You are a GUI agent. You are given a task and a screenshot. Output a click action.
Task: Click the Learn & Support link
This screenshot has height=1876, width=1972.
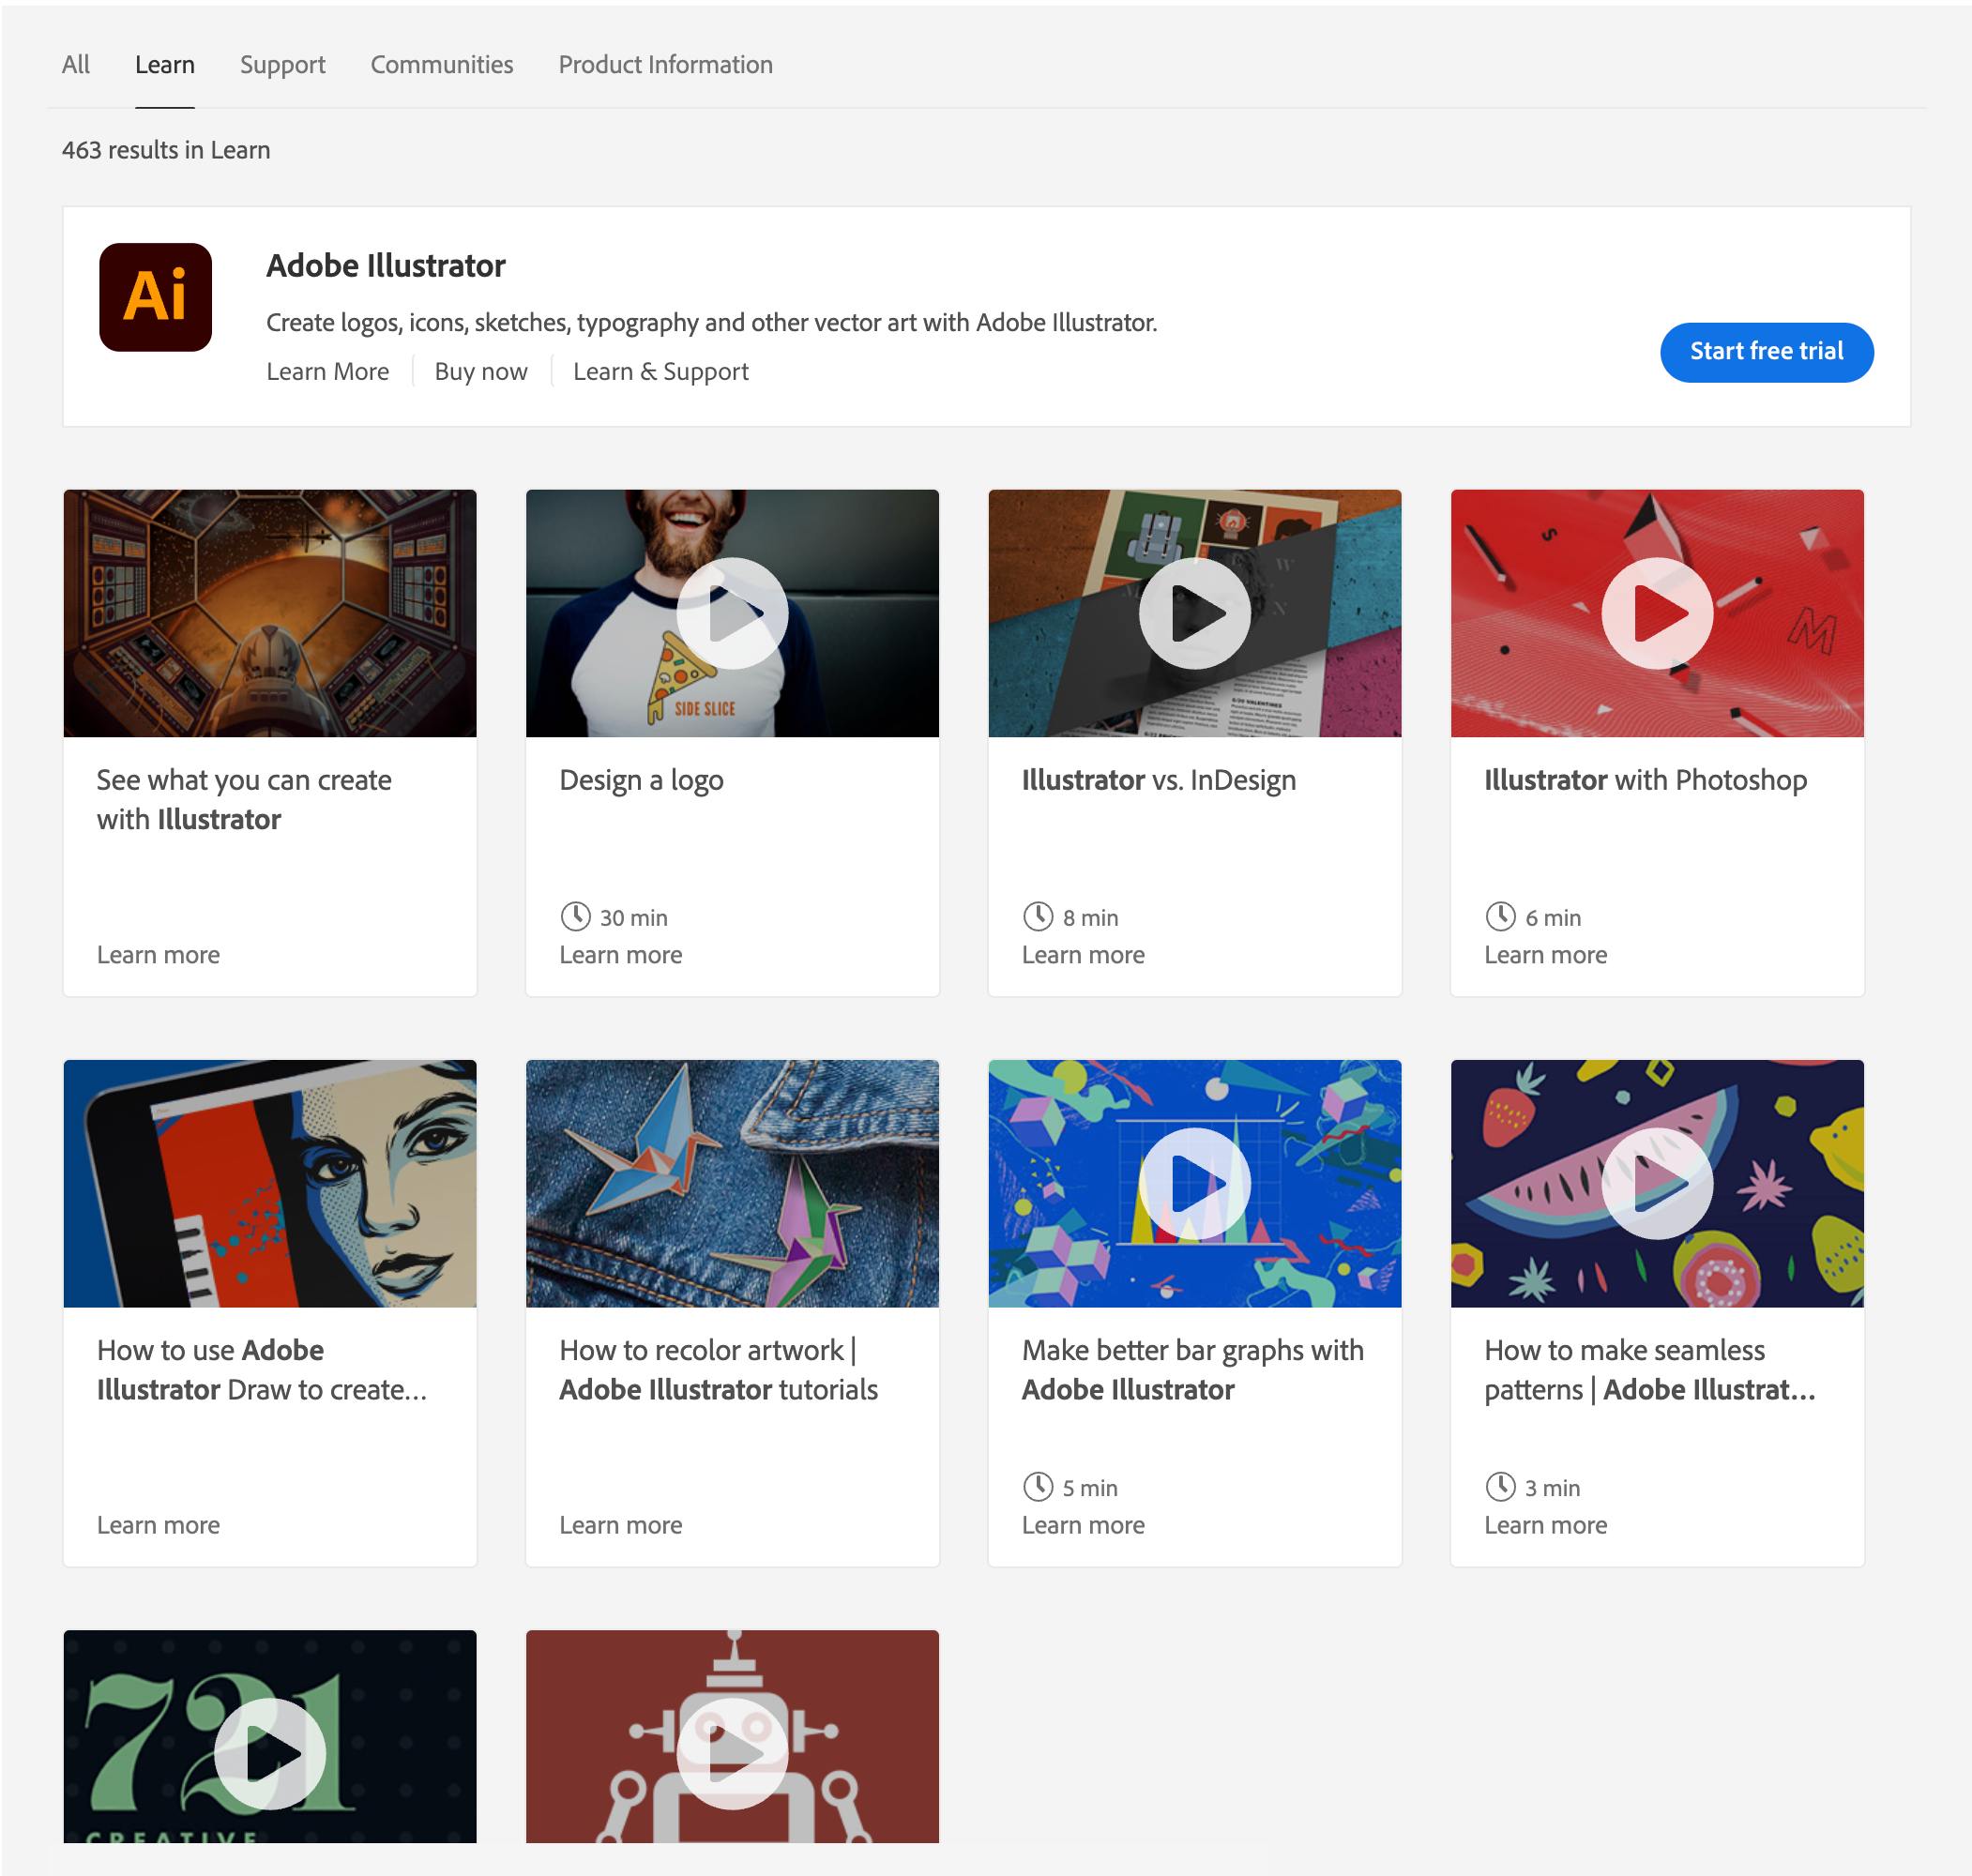coord(660,372)
